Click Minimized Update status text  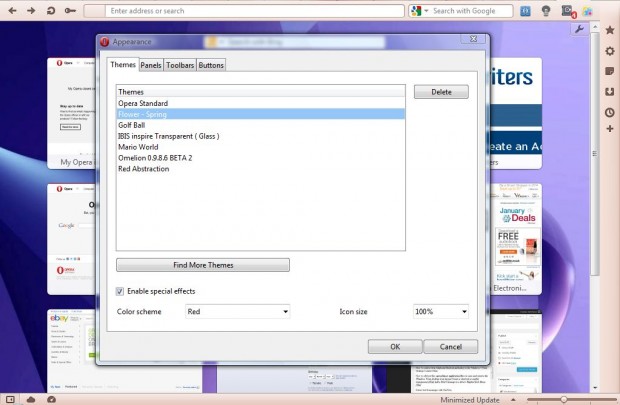[470, 400]
